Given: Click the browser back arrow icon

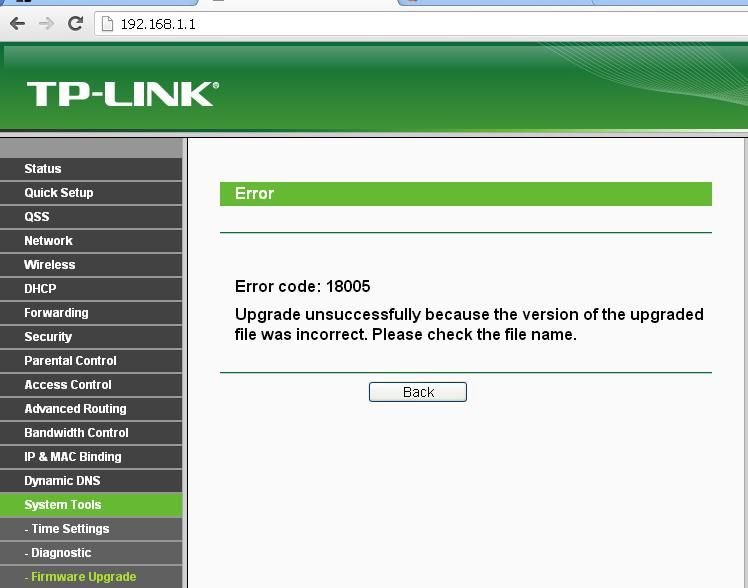Looking at the screenshot, I should pos(17,24).
